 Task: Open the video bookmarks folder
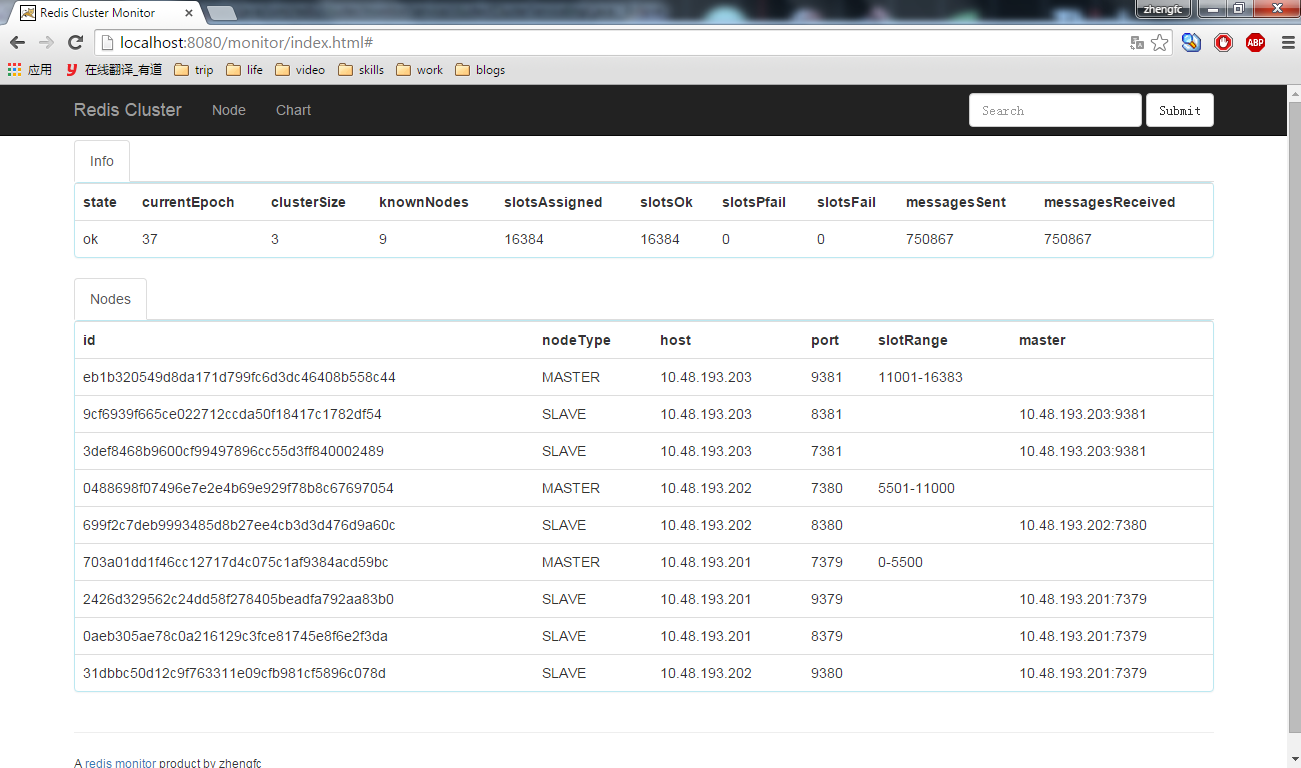click(300, 70)
